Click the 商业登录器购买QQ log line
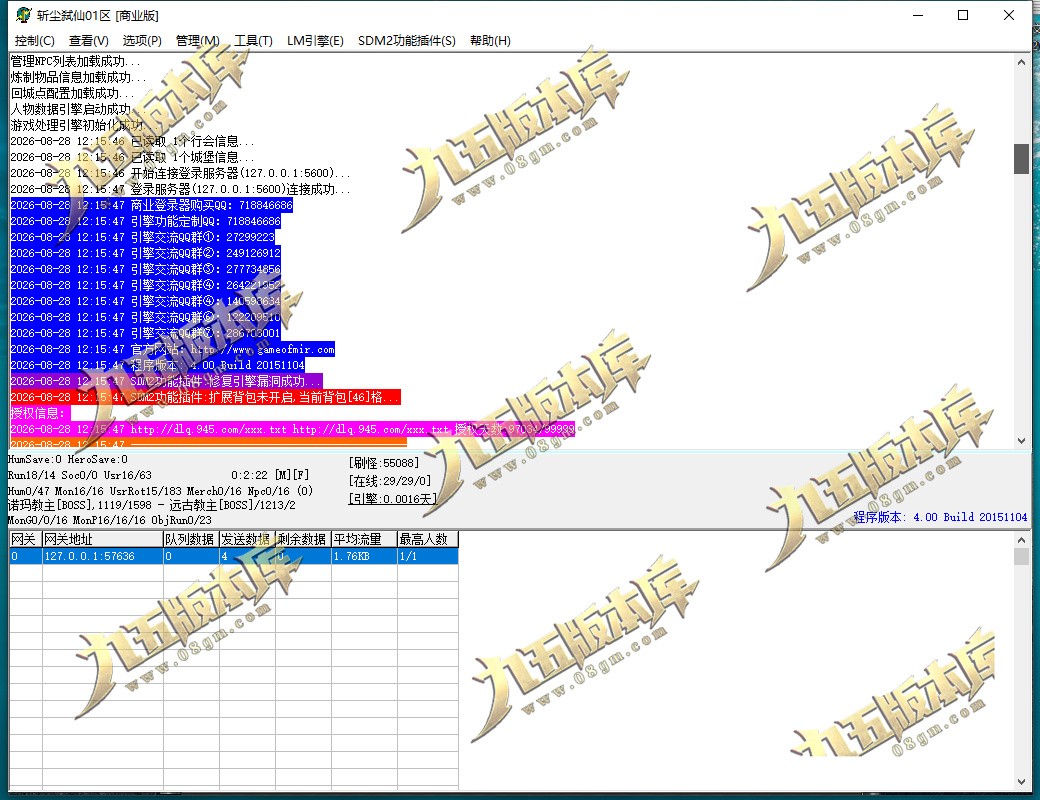 (151, 205)
